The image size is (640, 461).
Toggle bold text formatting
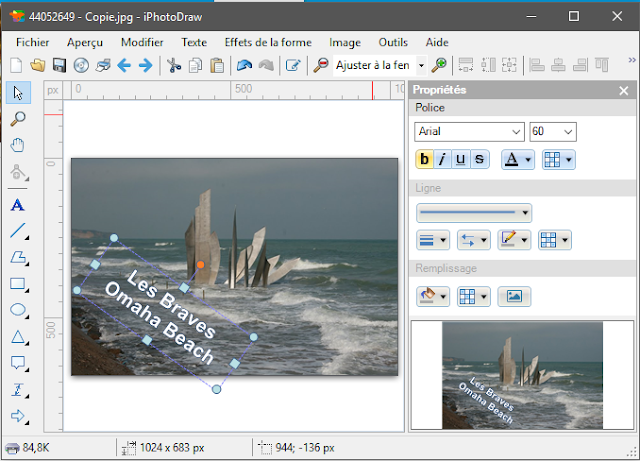[x=424, y=159]
